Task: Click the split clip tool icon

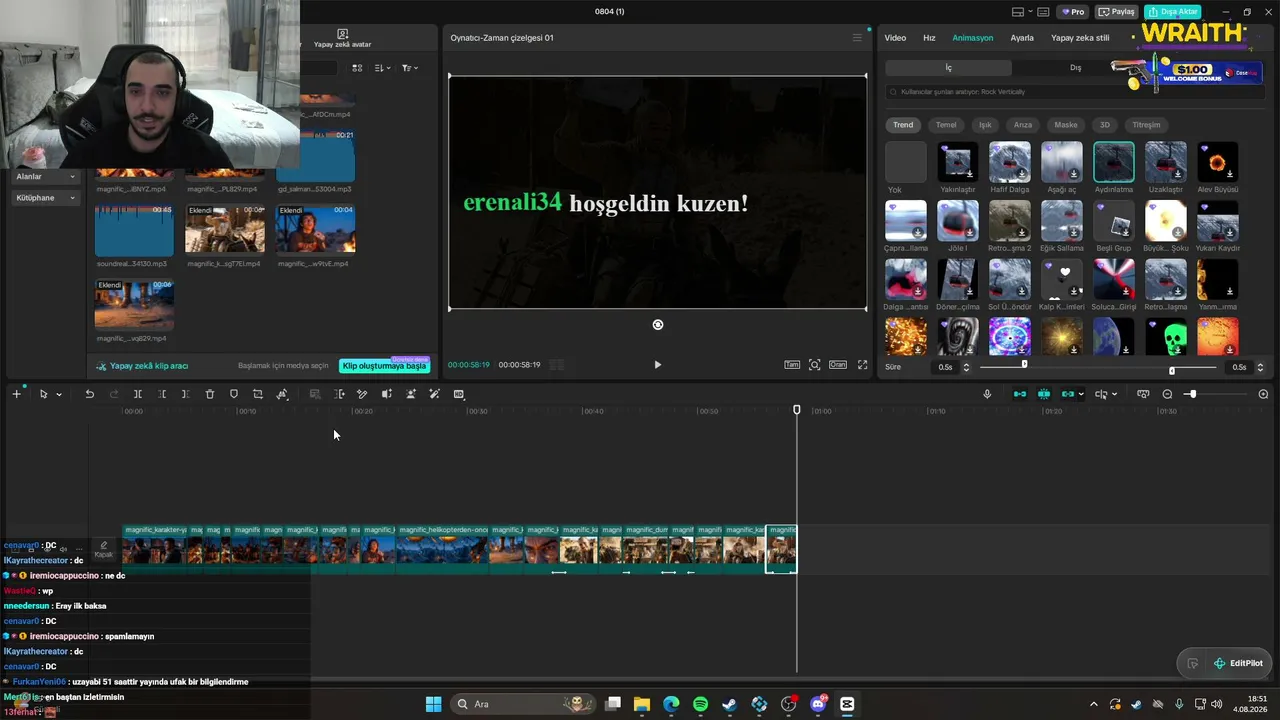Action: point(138,394)
